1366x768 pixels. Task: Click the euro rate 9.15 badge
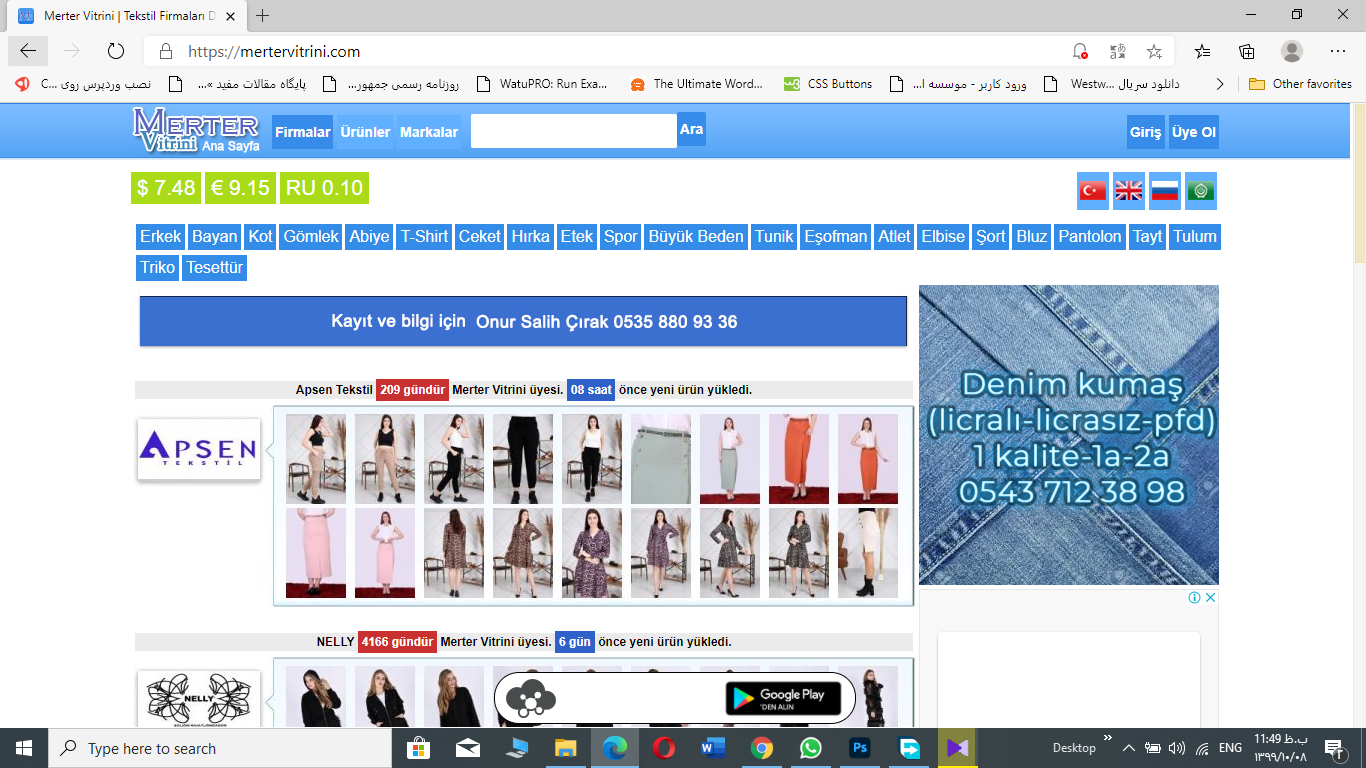(x=240, y=188)
